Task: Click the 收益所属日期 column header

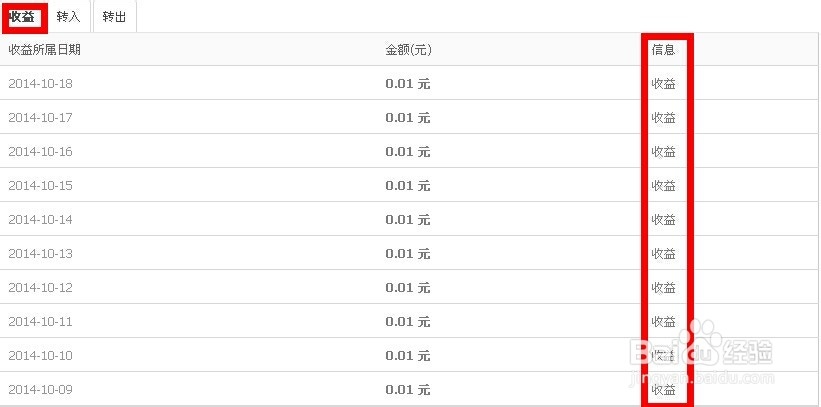Action: (45, 50)
